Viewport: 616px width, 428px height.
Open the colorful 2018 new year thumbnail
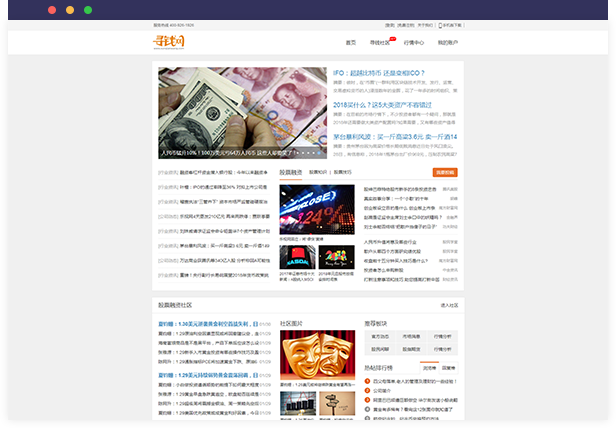tap(336, 257)
